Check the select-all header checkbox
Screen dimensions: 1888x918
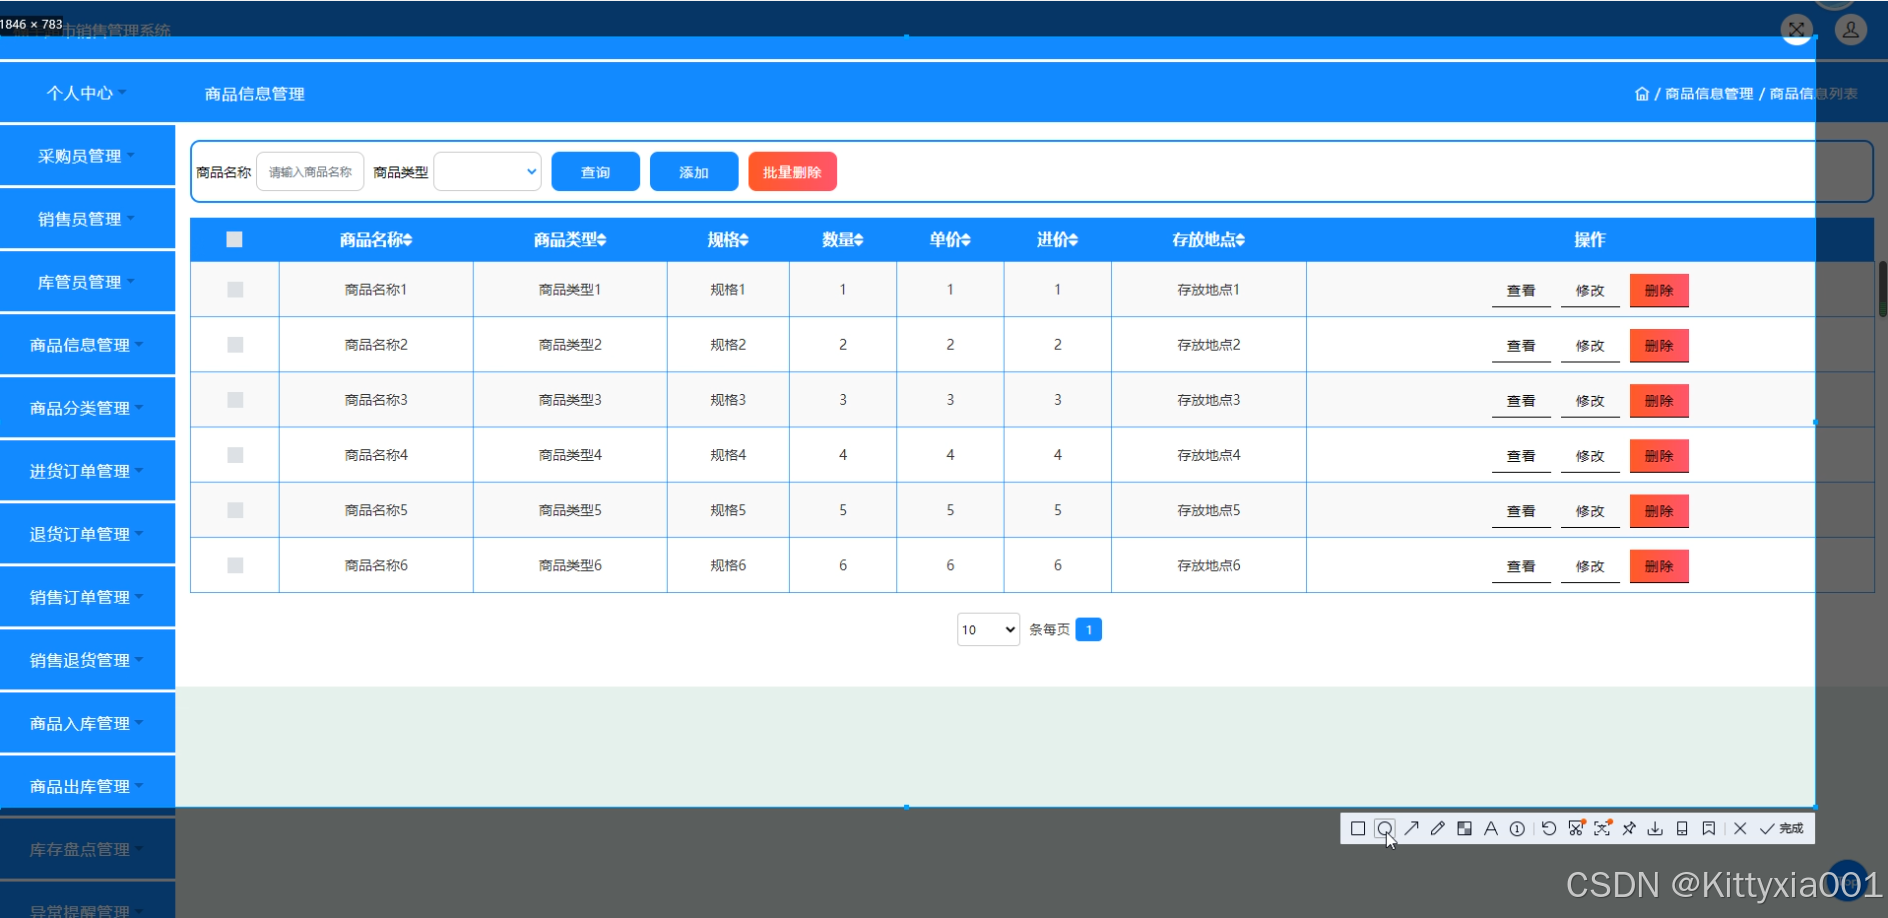(x=235, y=240)
